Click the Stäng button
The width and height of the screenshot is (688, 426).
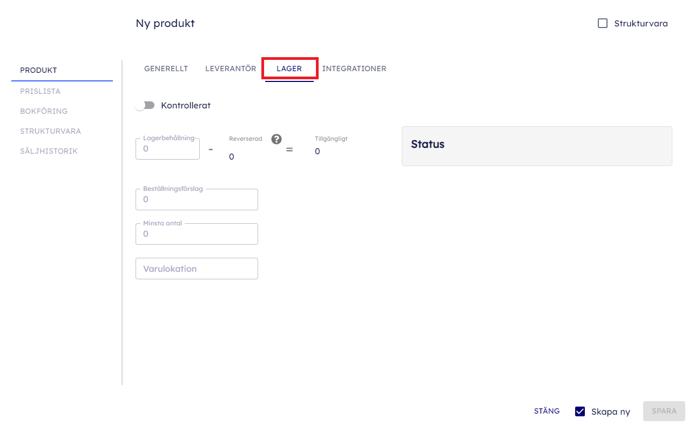pyautogui.click(x=546, y=411)
